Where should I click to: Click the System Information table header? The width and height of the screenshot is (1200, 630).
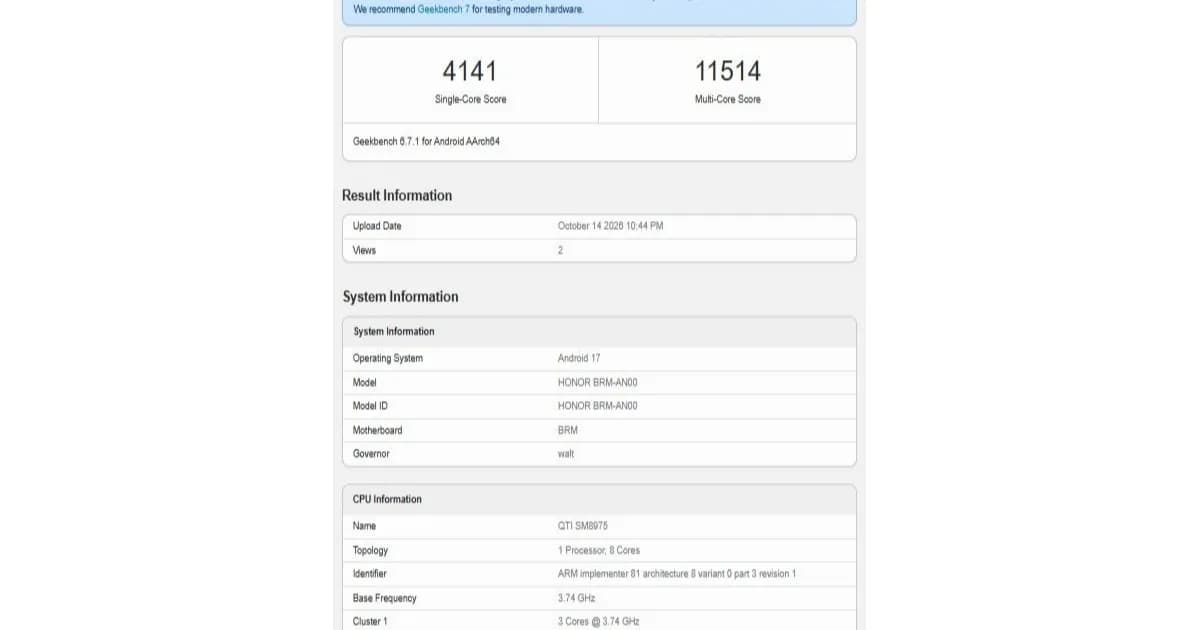394,331
